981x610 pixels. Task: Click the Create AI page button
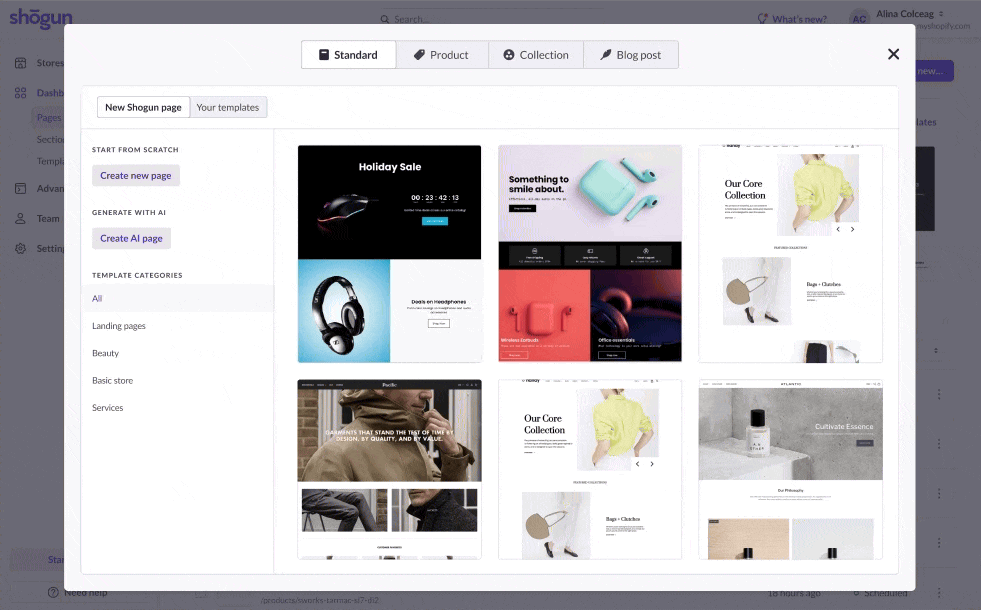click(131, 238)
